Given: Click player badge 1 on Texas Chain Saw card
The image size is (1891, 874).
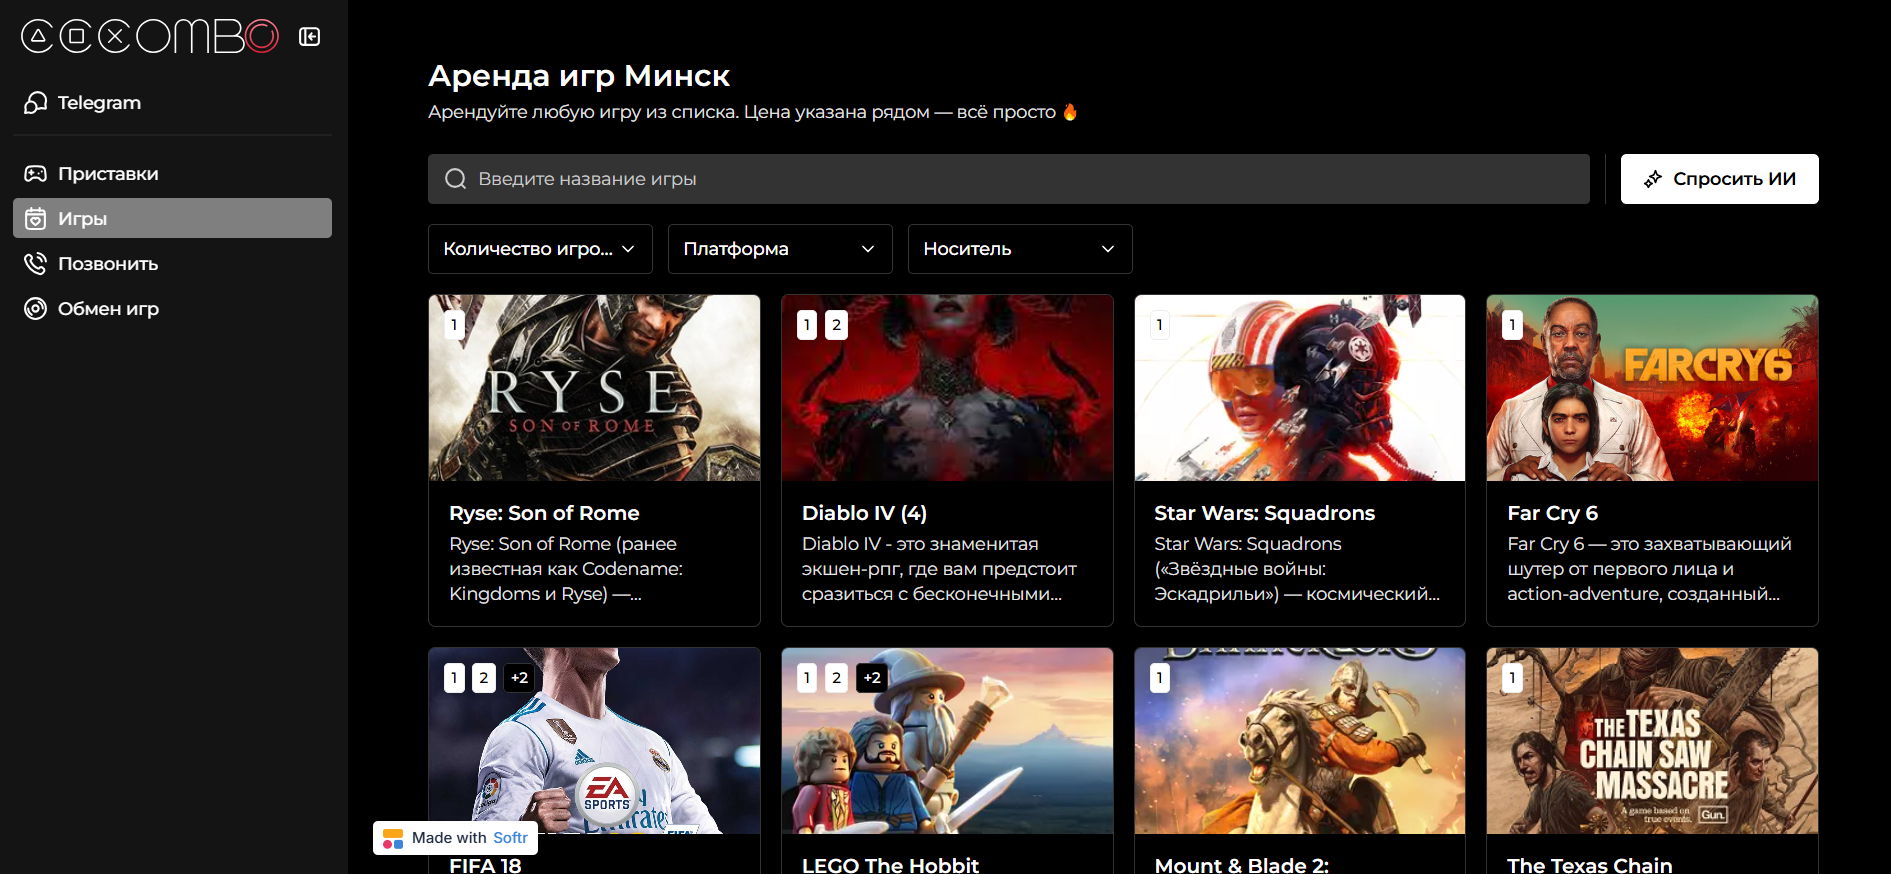Looking at the screenshot, I should point(1512,678).
